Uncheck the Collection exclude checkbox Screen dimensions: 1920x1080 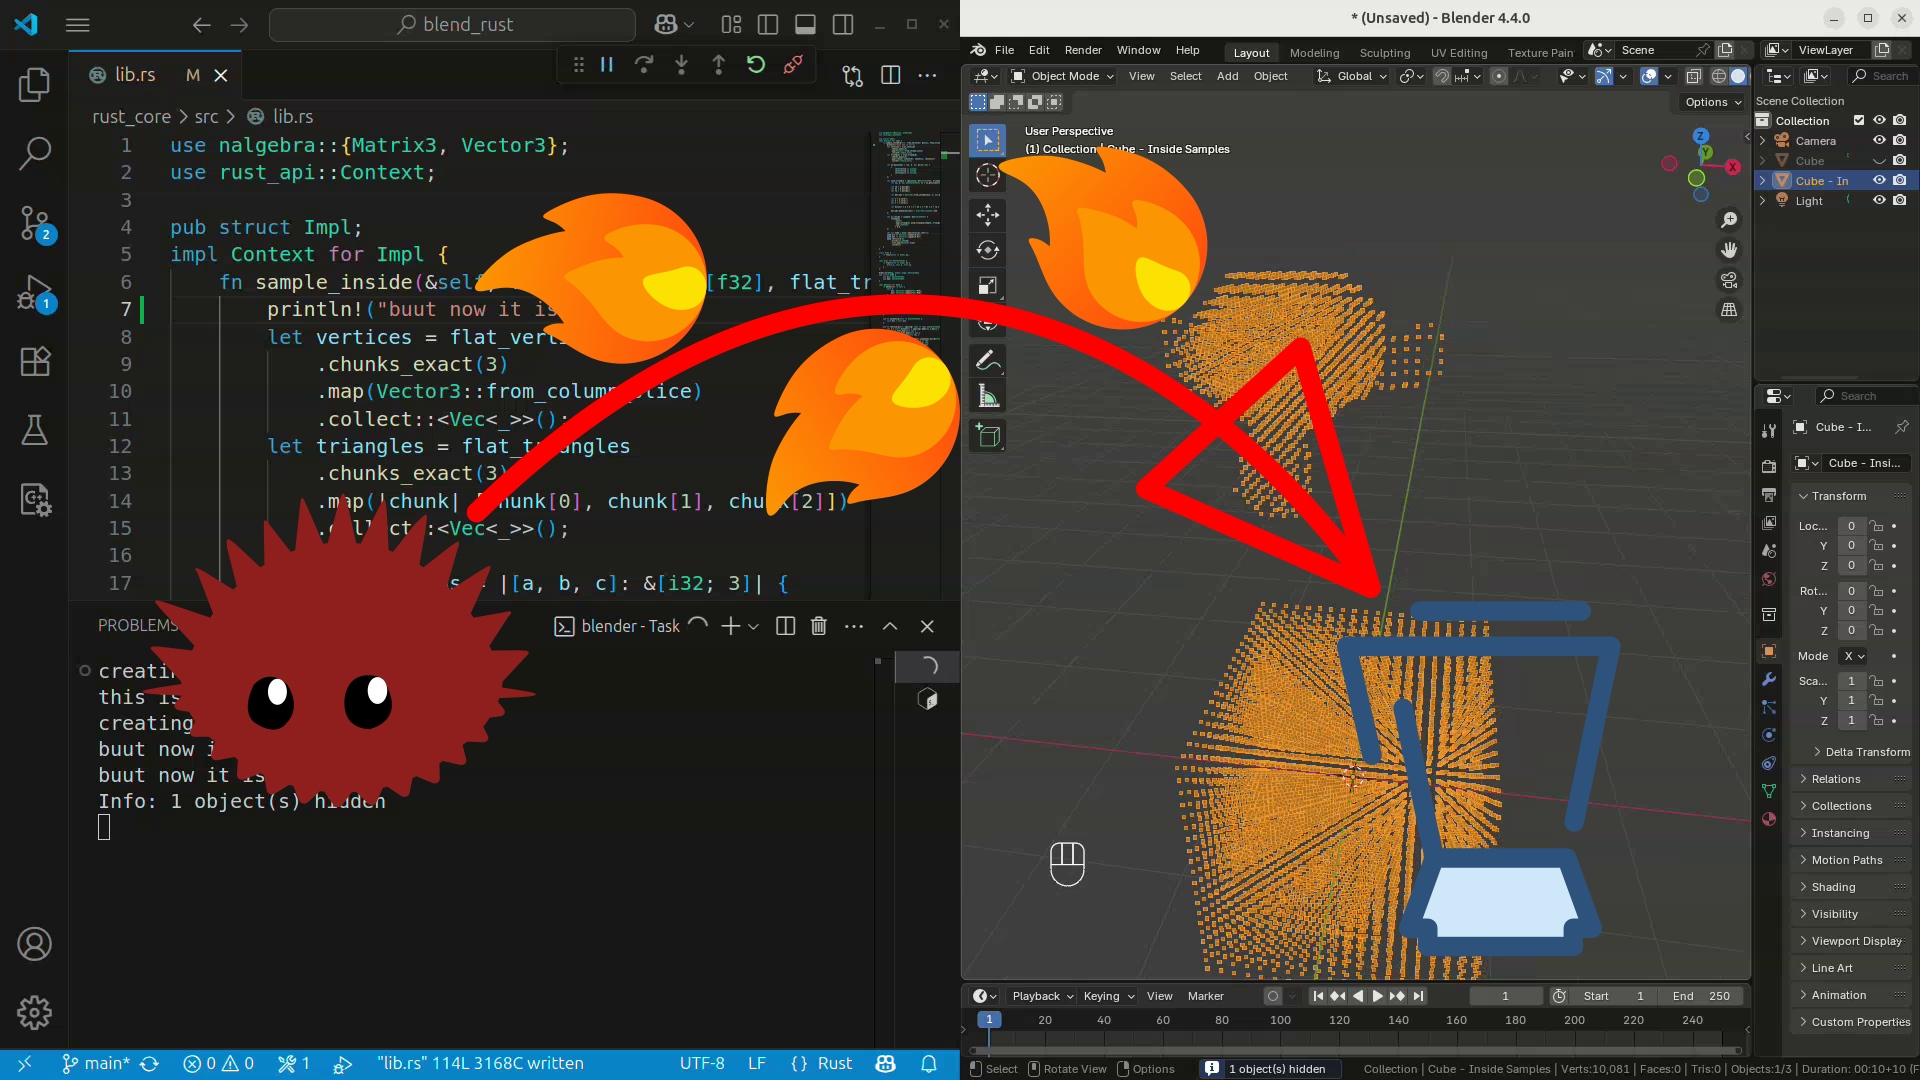pyautogui.click(x=1859, y=120)
